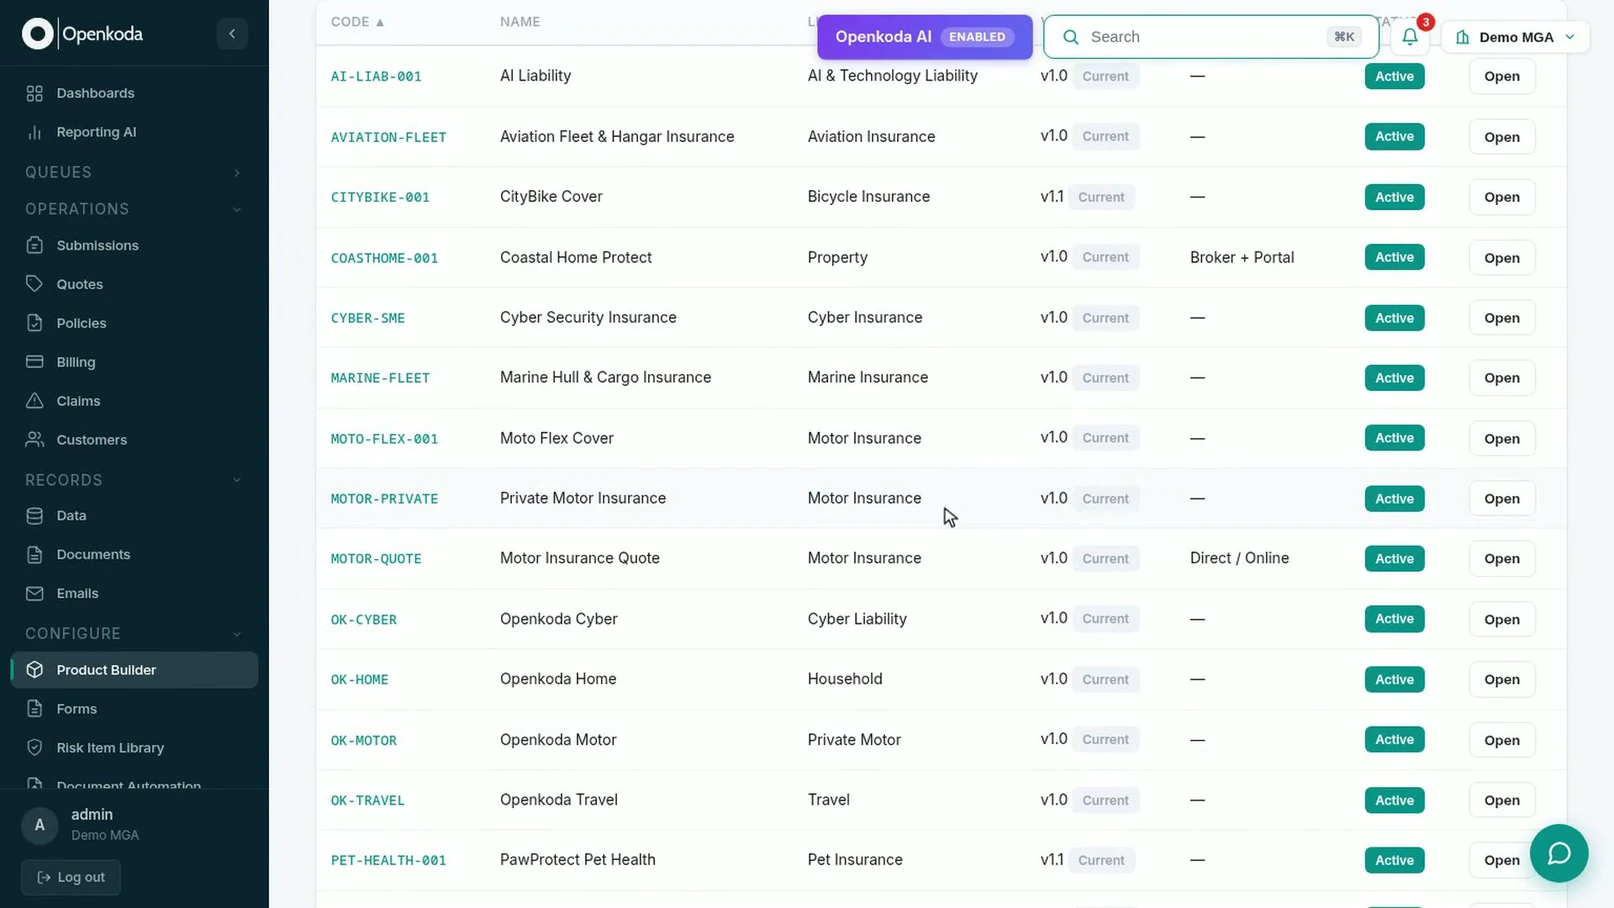
Task: Click the Openkoda logo icon
Action: click(38, 34)
